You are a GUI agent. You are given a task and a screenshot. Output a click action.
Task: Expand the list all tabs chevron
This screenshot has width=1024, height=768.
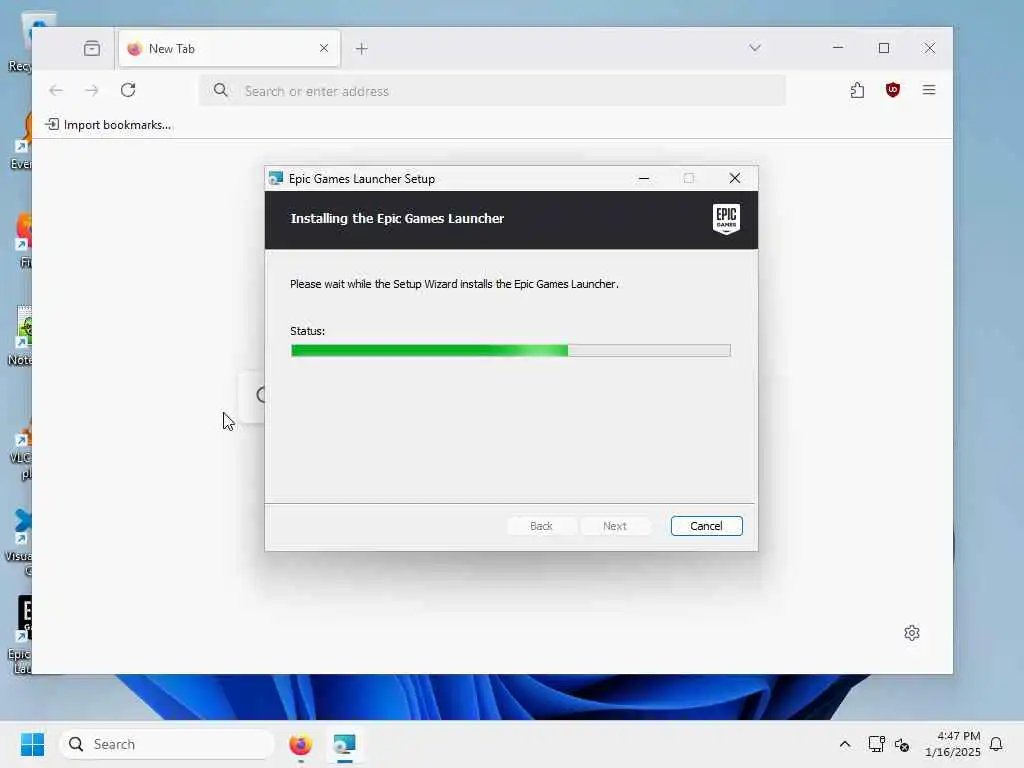755,48
